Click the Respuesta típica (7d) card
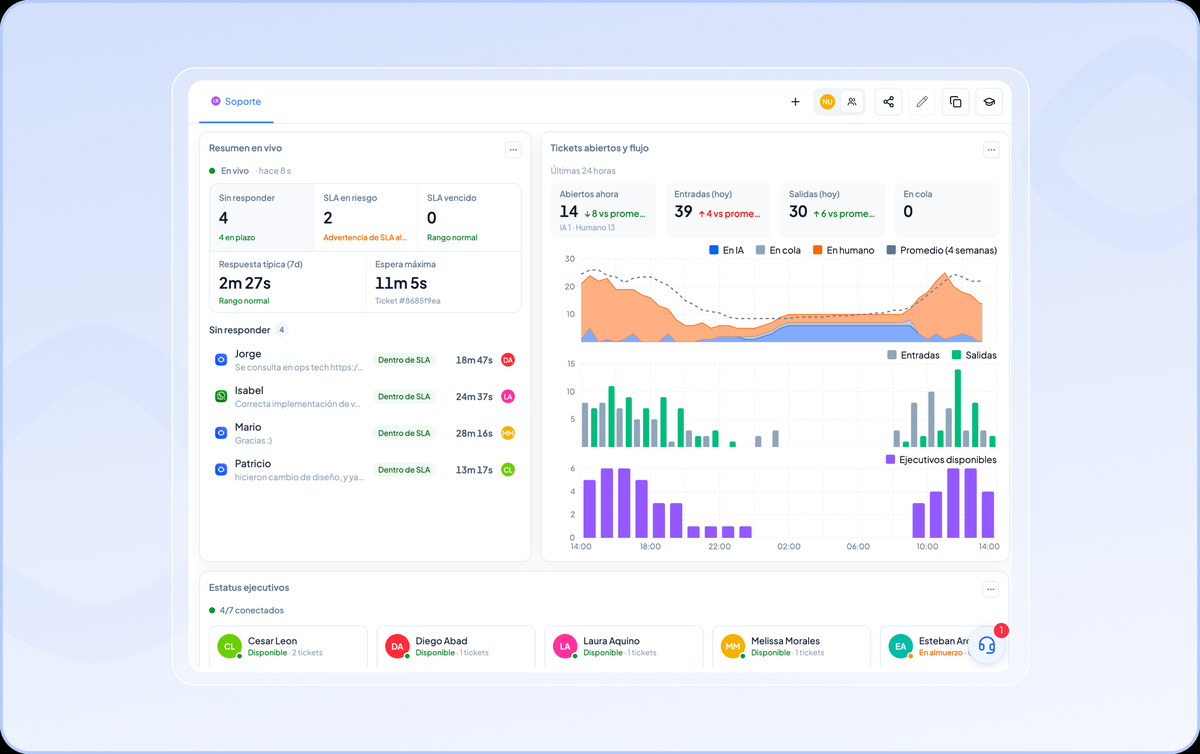This screenshot has height=754, width=1200. (x=288, y=282)
